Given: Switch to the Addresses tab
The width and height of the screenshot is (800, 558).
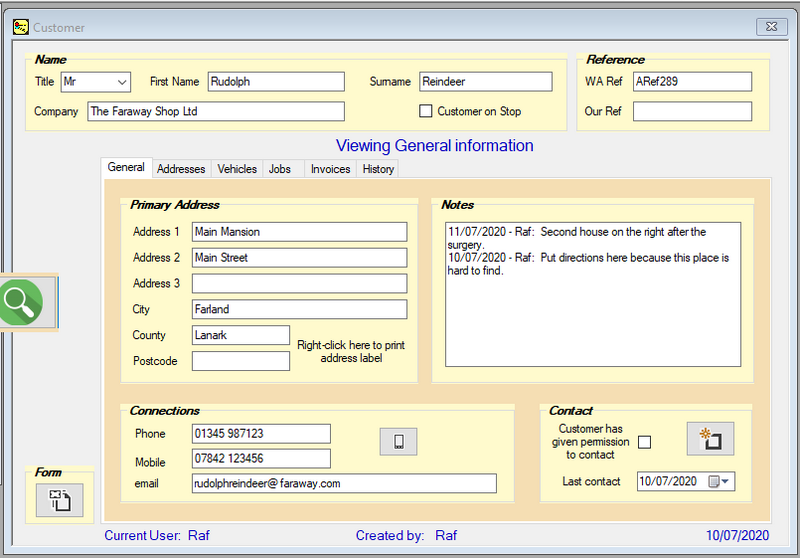Looking at the screenshot, I should click(181, 169).
